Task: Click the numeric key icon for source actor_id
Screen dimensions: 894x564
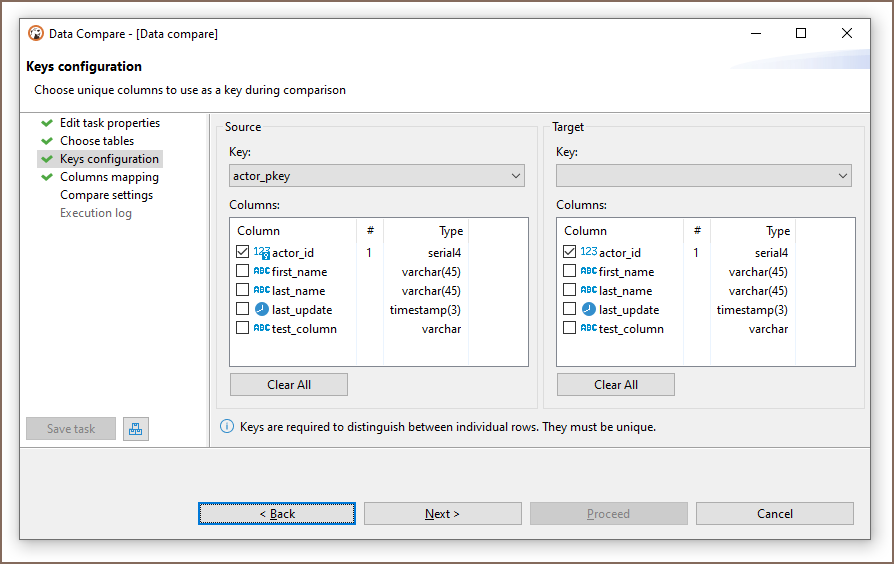Action: pos(261,253)
